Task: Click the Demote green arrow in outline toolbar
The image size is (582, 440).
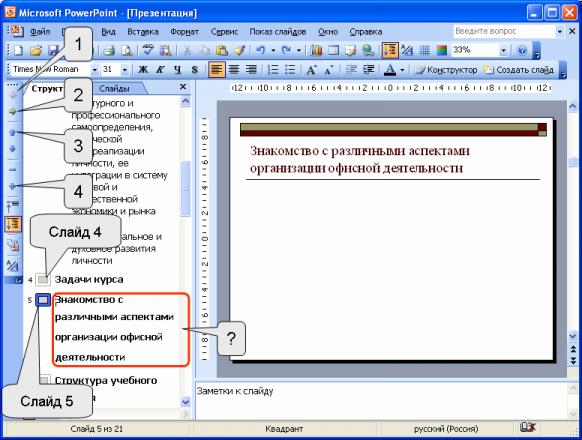Action: click(x=13, y=111)
